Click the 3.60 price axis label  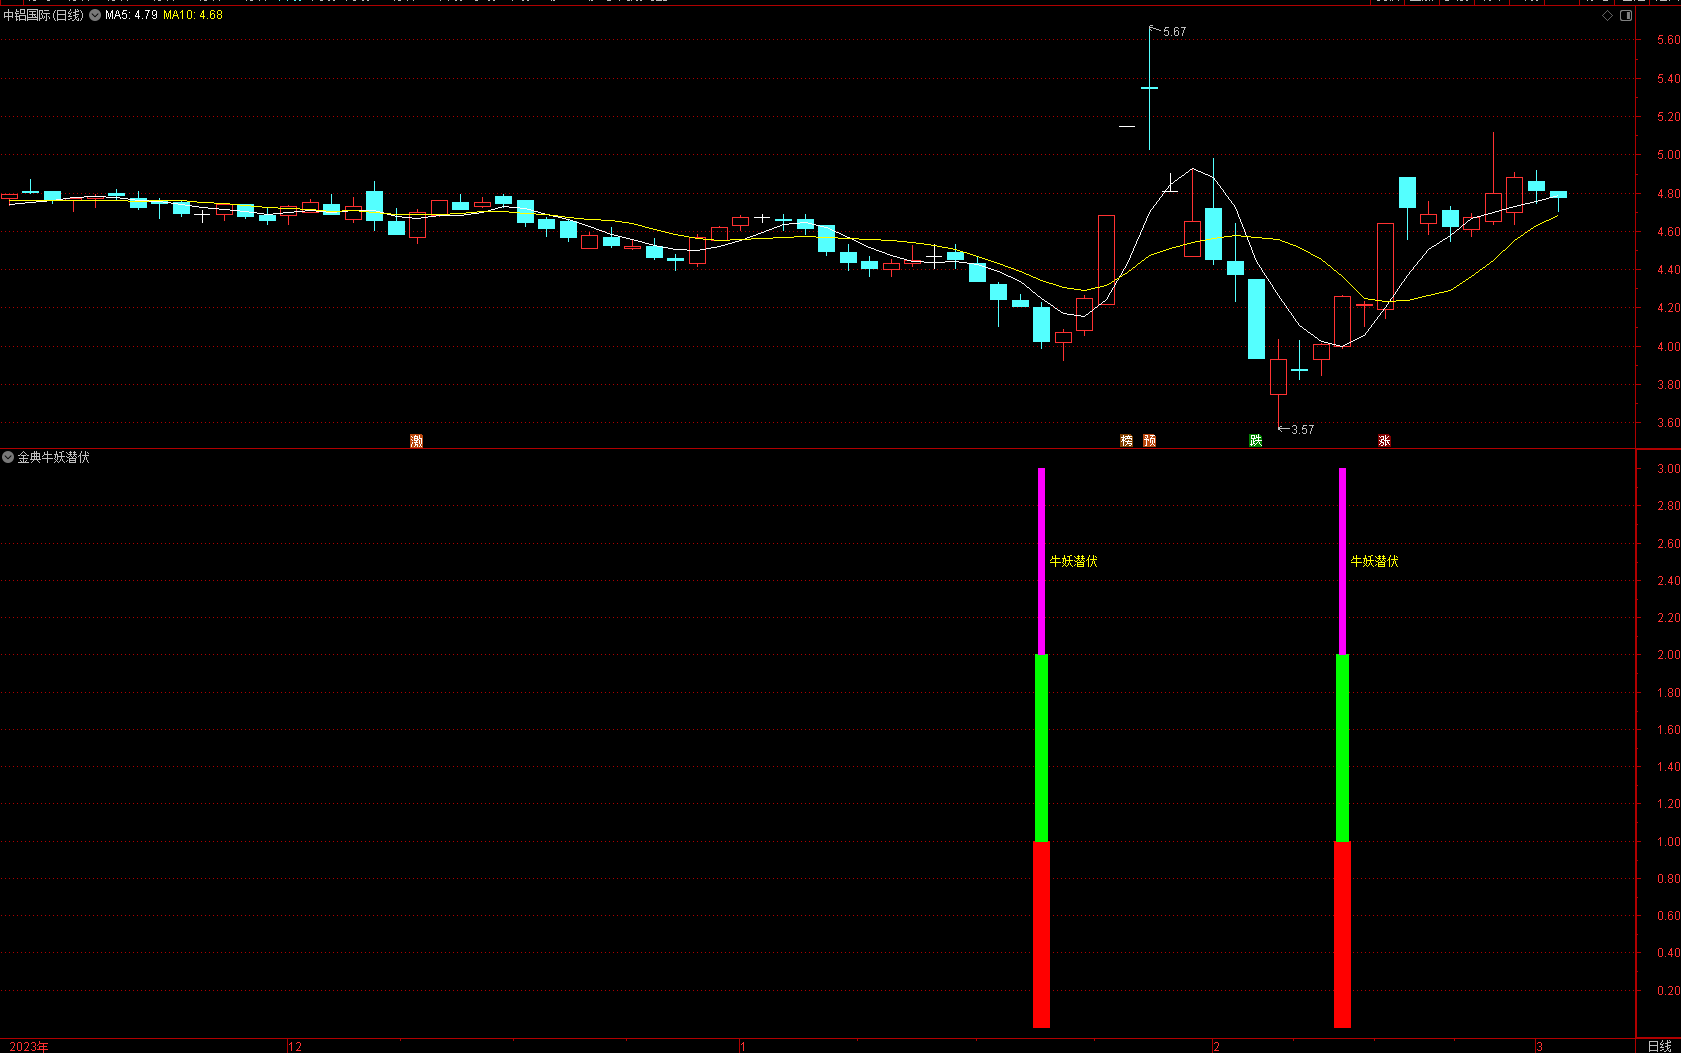(1668, 423)
